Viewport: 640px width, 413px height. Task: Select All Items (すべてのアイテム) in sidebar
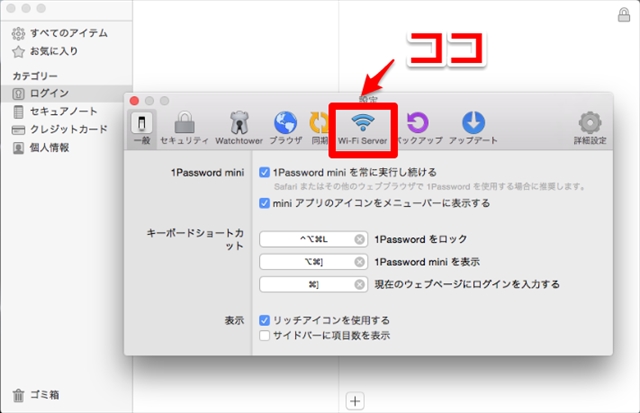pos(60,33)
